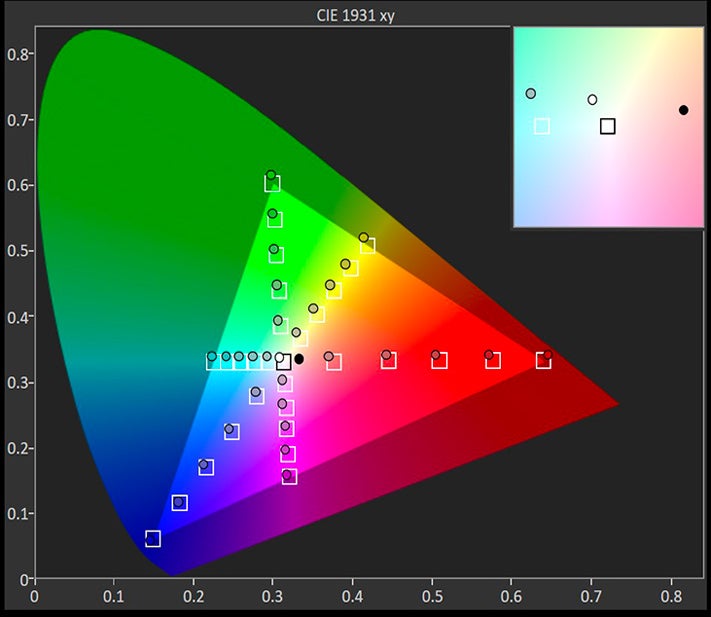Image resolution: width=711 pixels, height=617 pixels.
Task: Select the topmost green target square
Action: pos(272,184)
